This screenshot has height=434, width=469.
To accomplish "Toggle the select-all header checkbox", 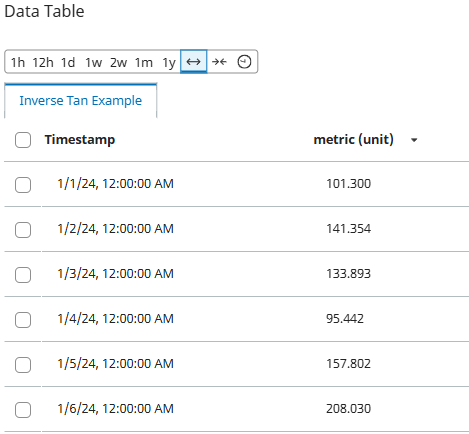I will pos(23,140).
